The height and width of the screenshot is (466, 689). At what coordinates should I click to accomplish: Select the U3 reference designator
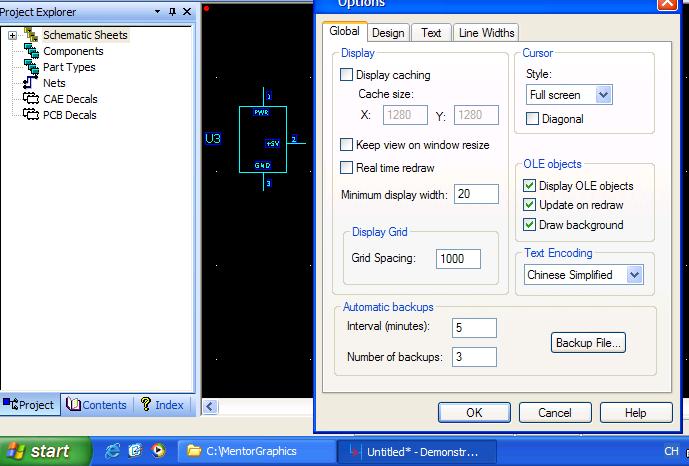coord(213,139)
